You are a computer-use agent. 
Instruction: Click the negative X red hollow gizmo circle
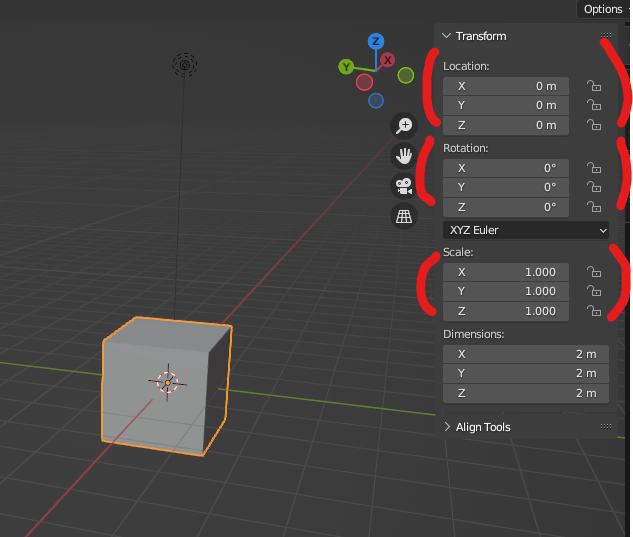[x=364, y=82]
